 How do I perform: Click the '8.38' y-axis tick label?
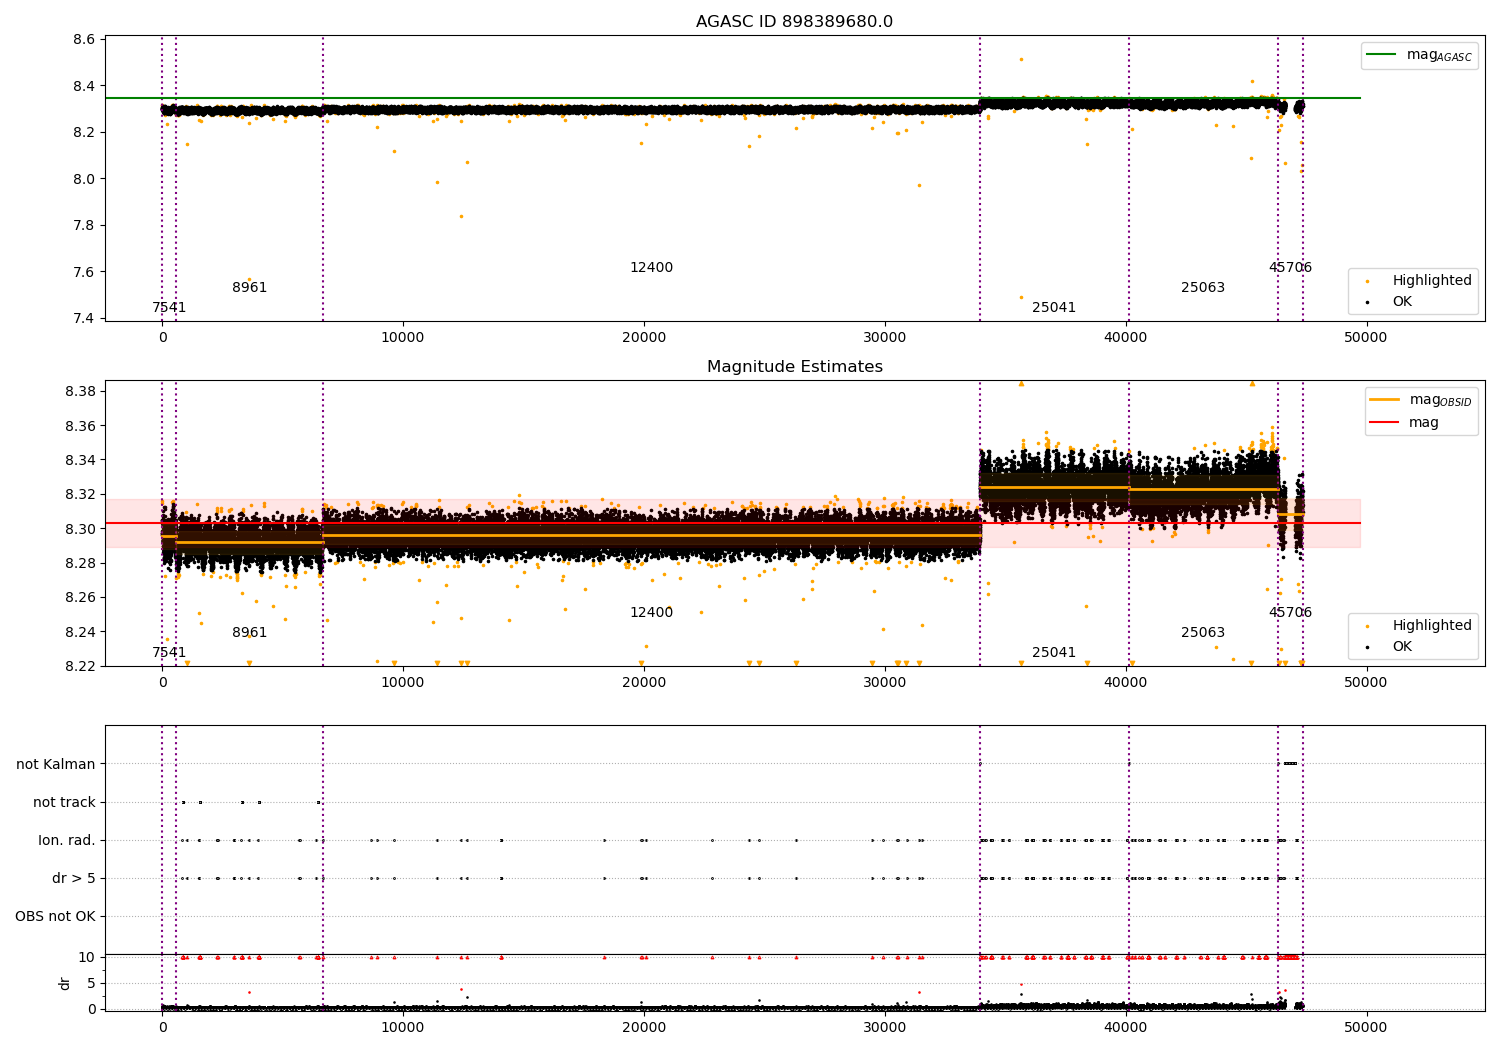tap(81, 391)
